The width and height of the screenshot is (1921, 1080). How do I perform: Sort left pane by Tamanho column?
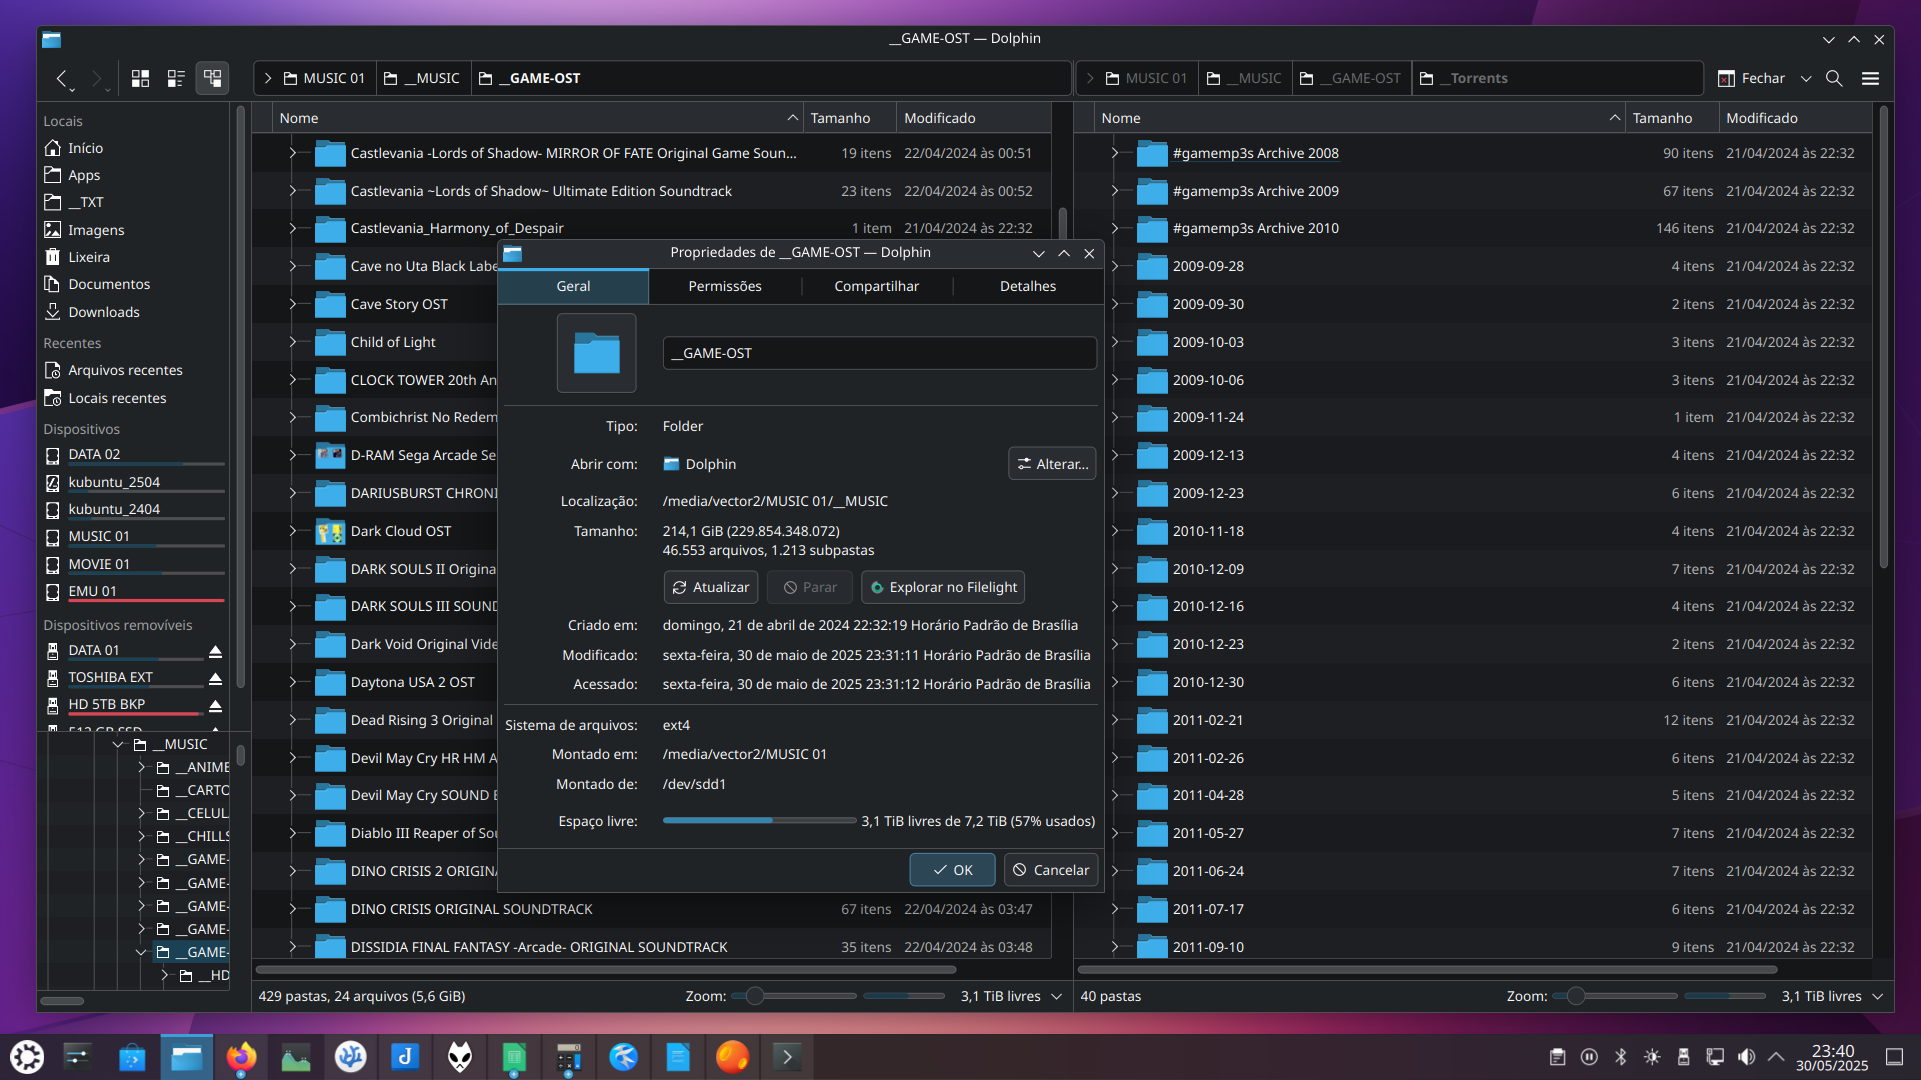(x=849, y=118)
